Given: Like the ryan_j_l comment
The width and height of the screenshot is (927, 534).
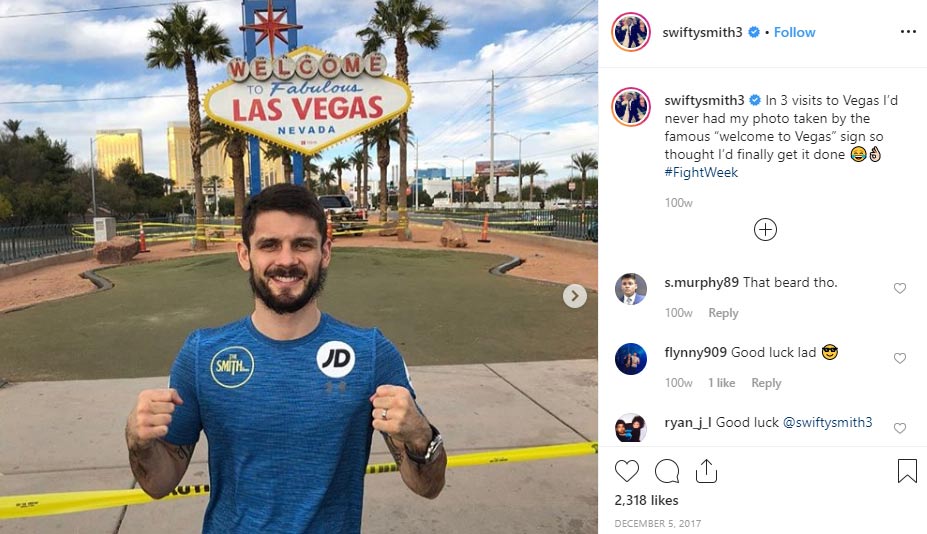Looking at the screenshot, I should click(900, 428).
